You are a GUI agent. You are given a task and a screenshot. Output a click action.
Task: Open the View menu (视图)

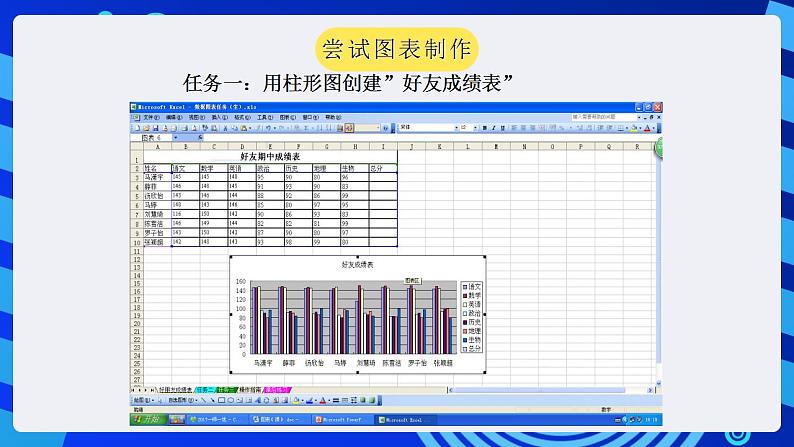197,117
